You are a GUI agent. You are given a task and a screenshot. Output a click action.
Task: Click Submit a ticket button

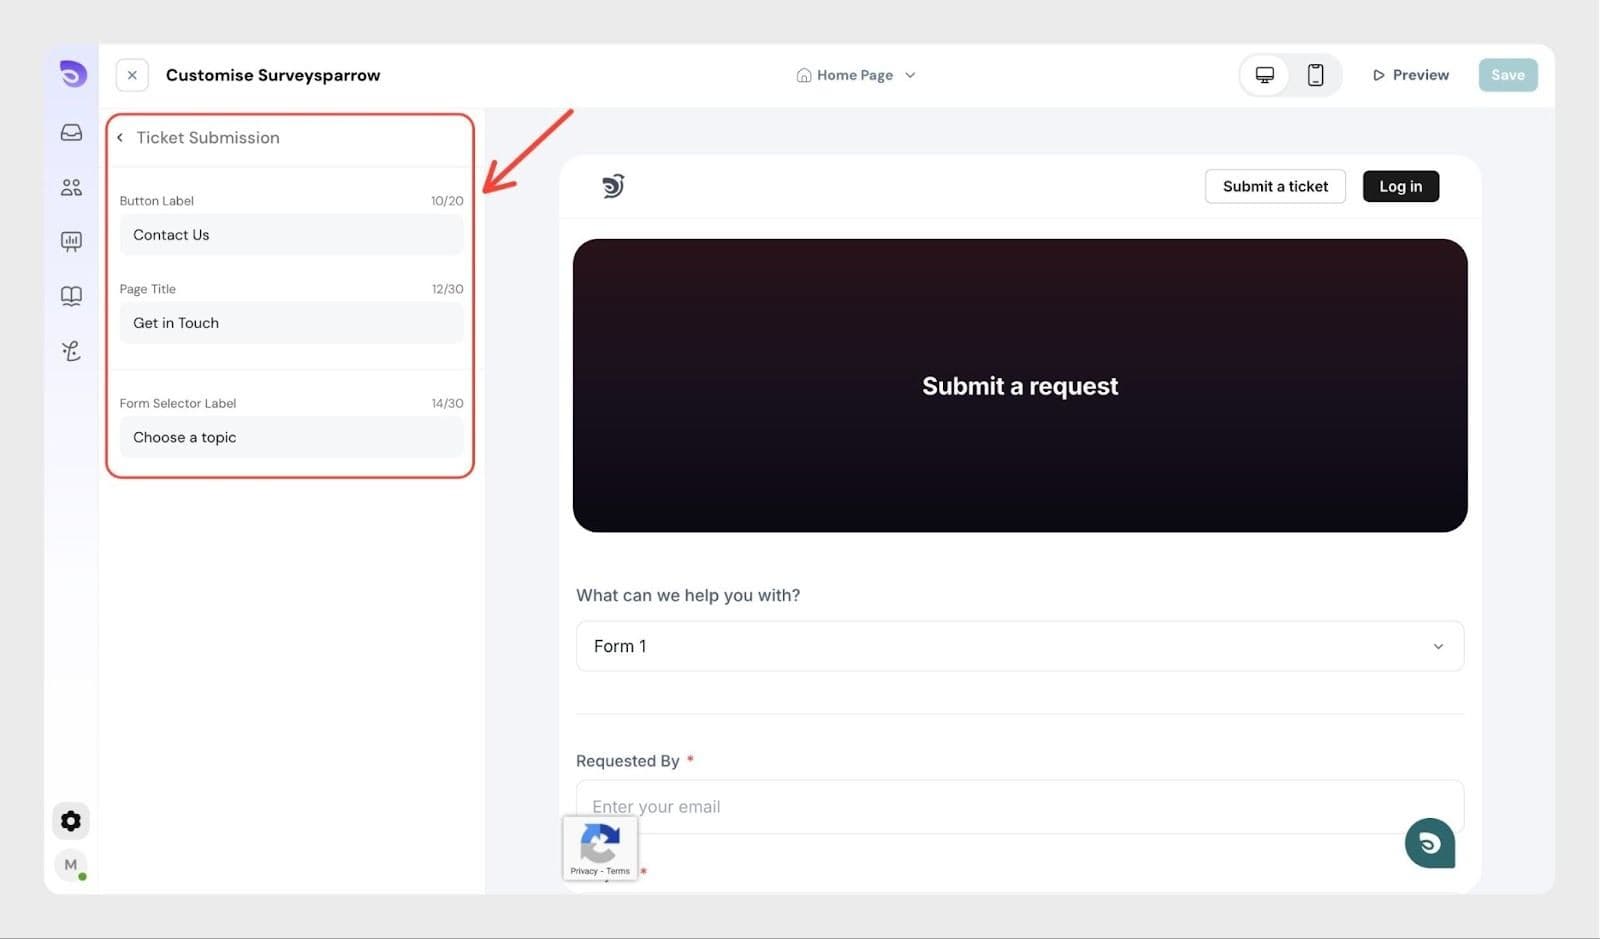tap(1275, 186)
